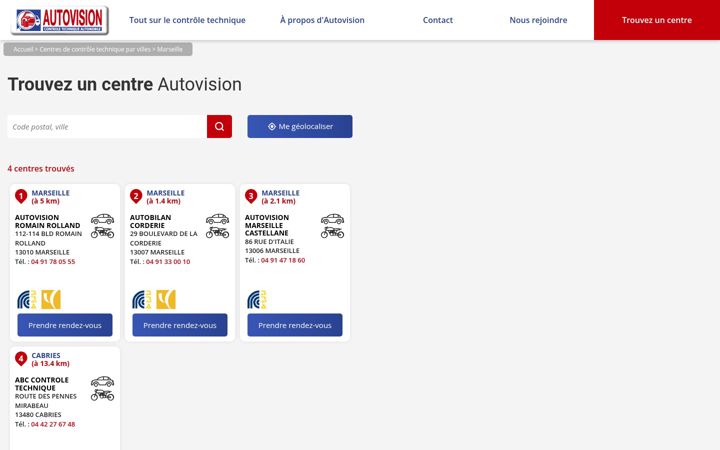Click the red search magnifier button

coord(219,126)
